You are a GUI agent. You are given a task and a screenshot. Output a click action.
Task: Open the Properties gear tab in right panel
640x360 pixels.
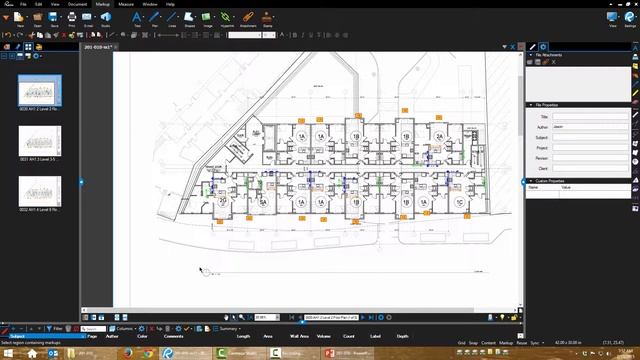[543, 47]
